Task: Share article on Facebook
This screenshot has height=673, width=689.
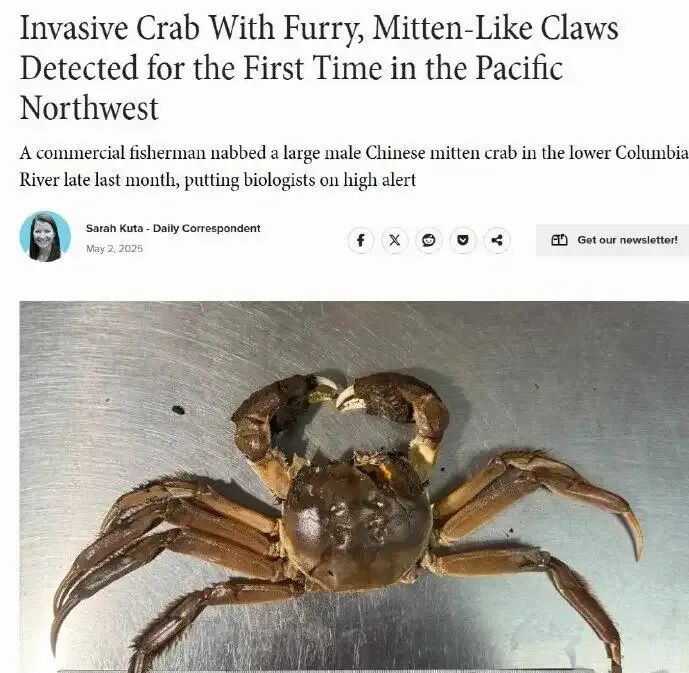Action: (x=361, y=240)
